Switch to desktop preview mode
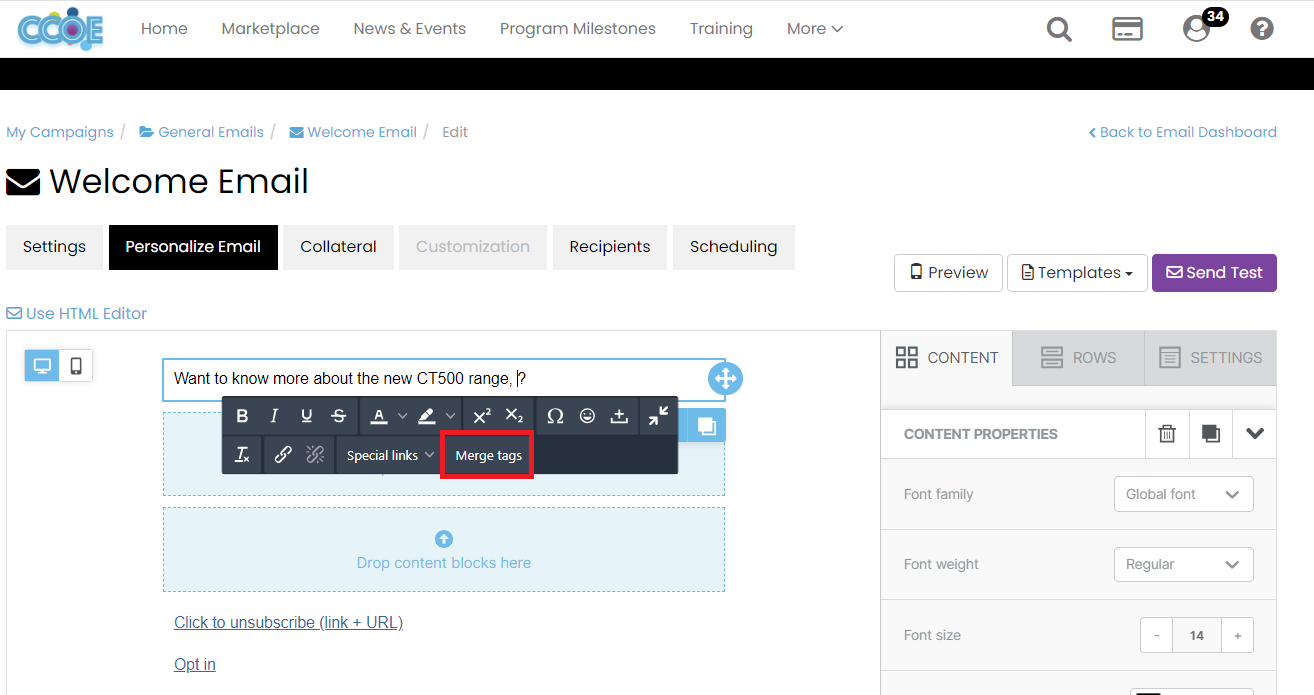 [42, 366]
